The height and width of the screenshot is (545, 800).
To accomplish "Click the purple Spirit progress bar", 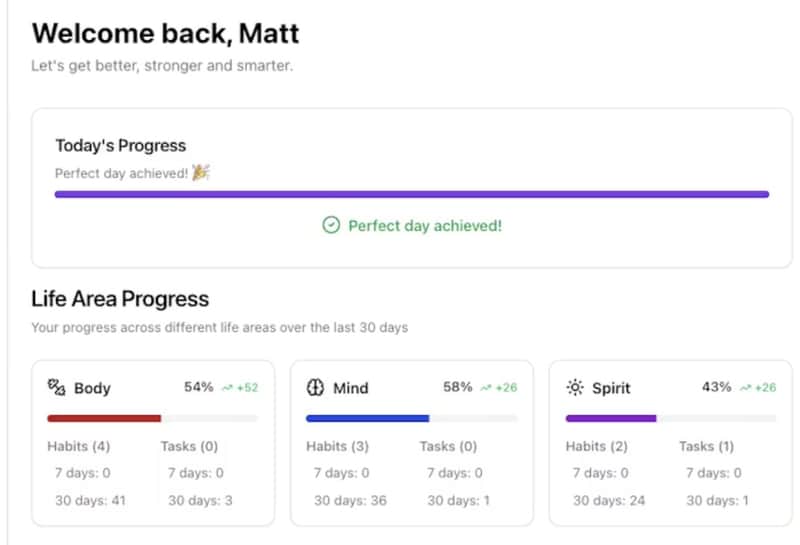I will [610, 418].
